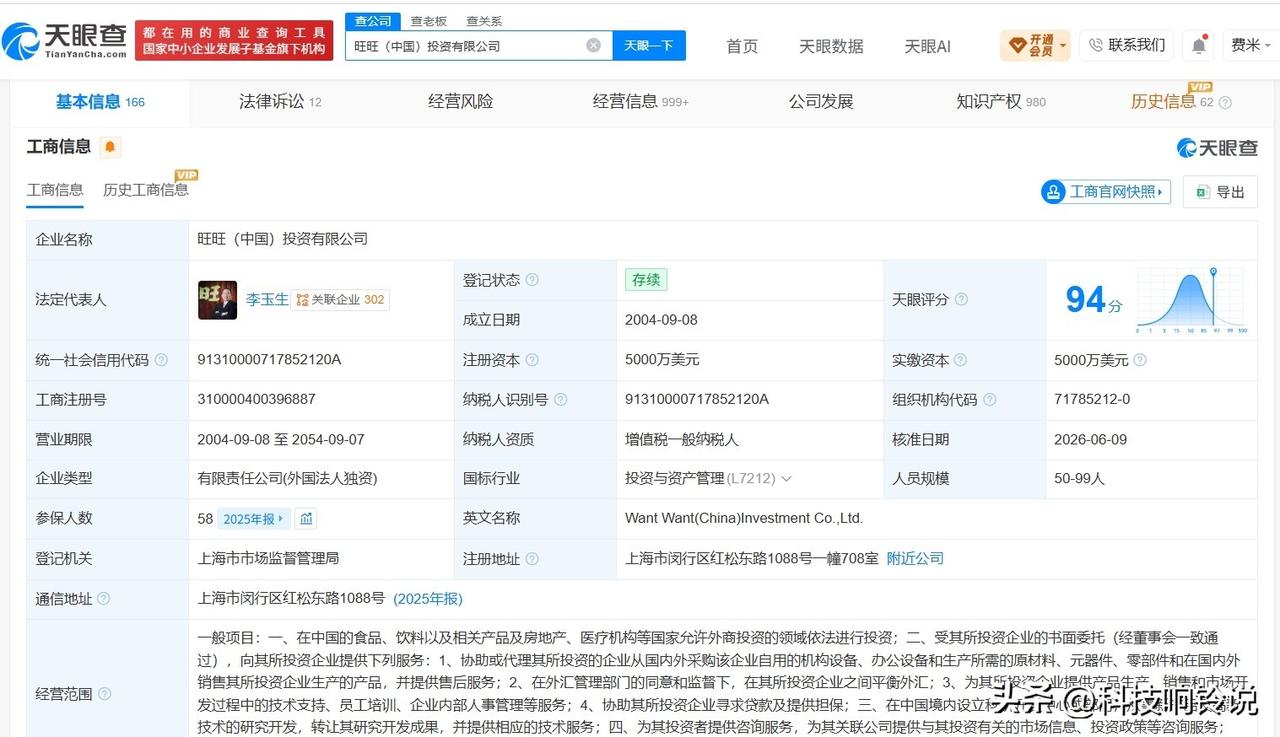Open the 天眼评分 distribution chart
The height and width of the screenshot is (737, 1280).
pyautogui.click(x=1191, y=299)
